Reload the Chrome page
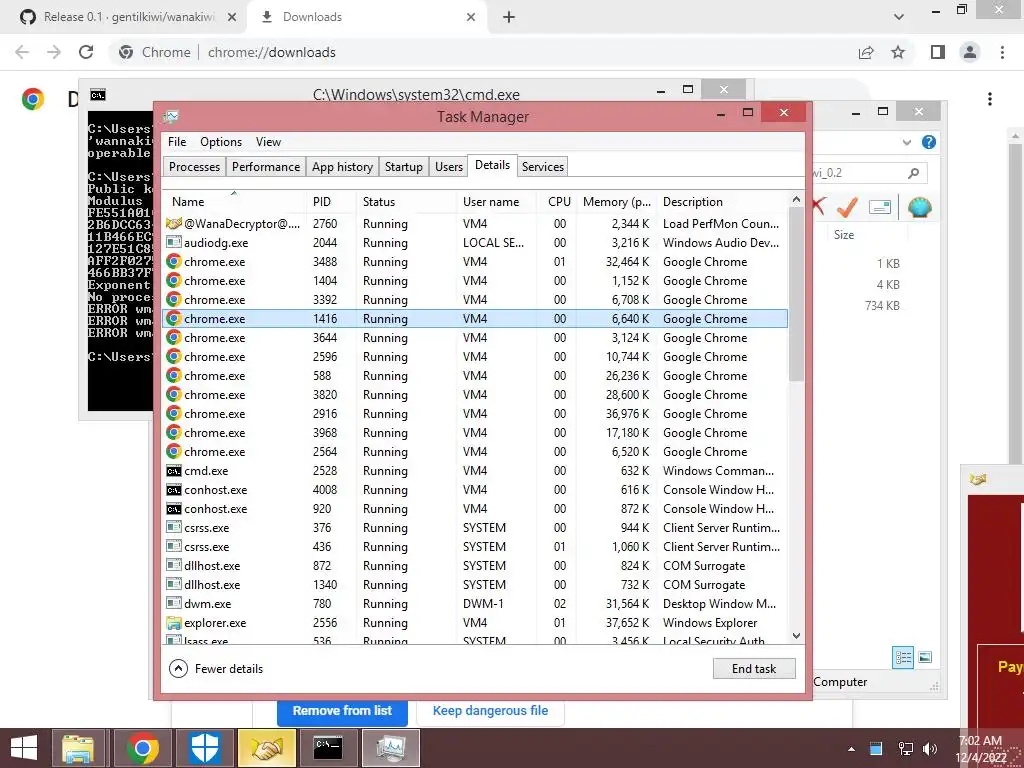Viewport: 1024px width, 768px height. tap(86, 52)
